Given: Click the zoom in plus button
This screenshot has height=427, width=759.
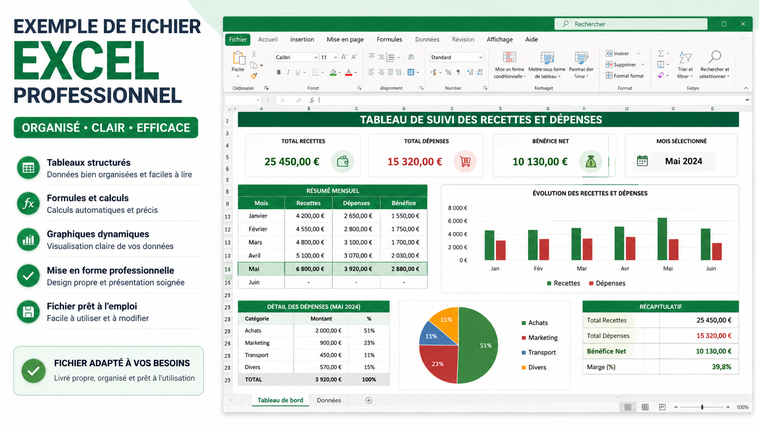Looking at the screenshot, I should click(x=728, y=407).
